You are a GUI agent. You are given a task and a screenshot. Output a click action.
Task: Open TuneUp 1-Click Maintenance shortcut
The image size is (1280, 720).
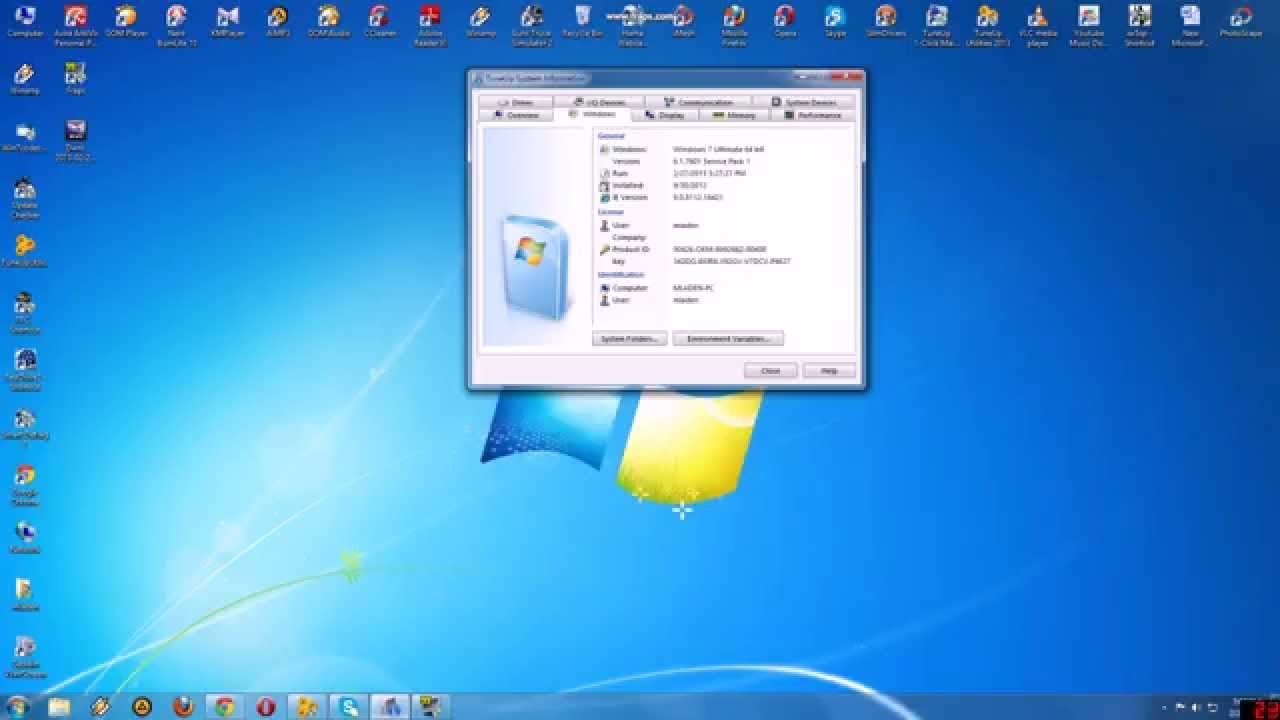point(937,22)
